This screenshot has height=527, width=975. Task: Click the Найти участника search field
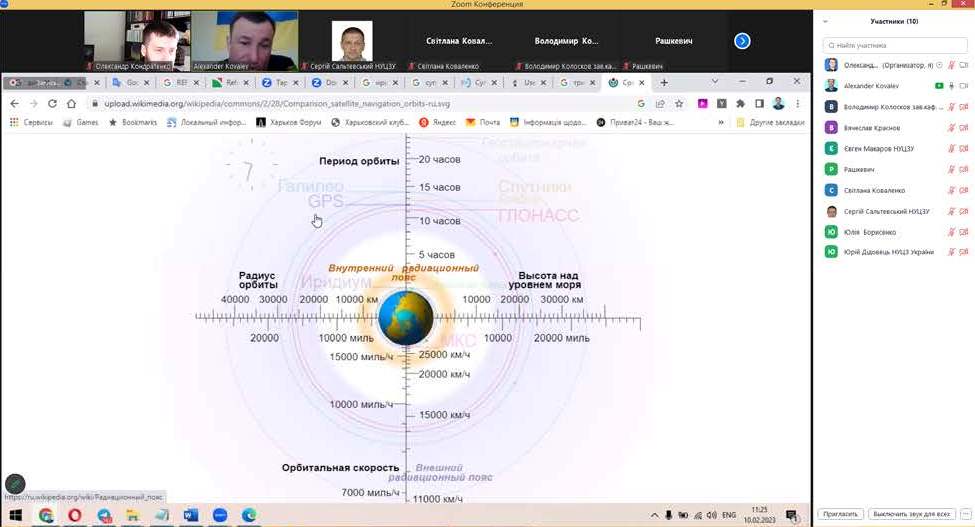[x=895, y=45]
